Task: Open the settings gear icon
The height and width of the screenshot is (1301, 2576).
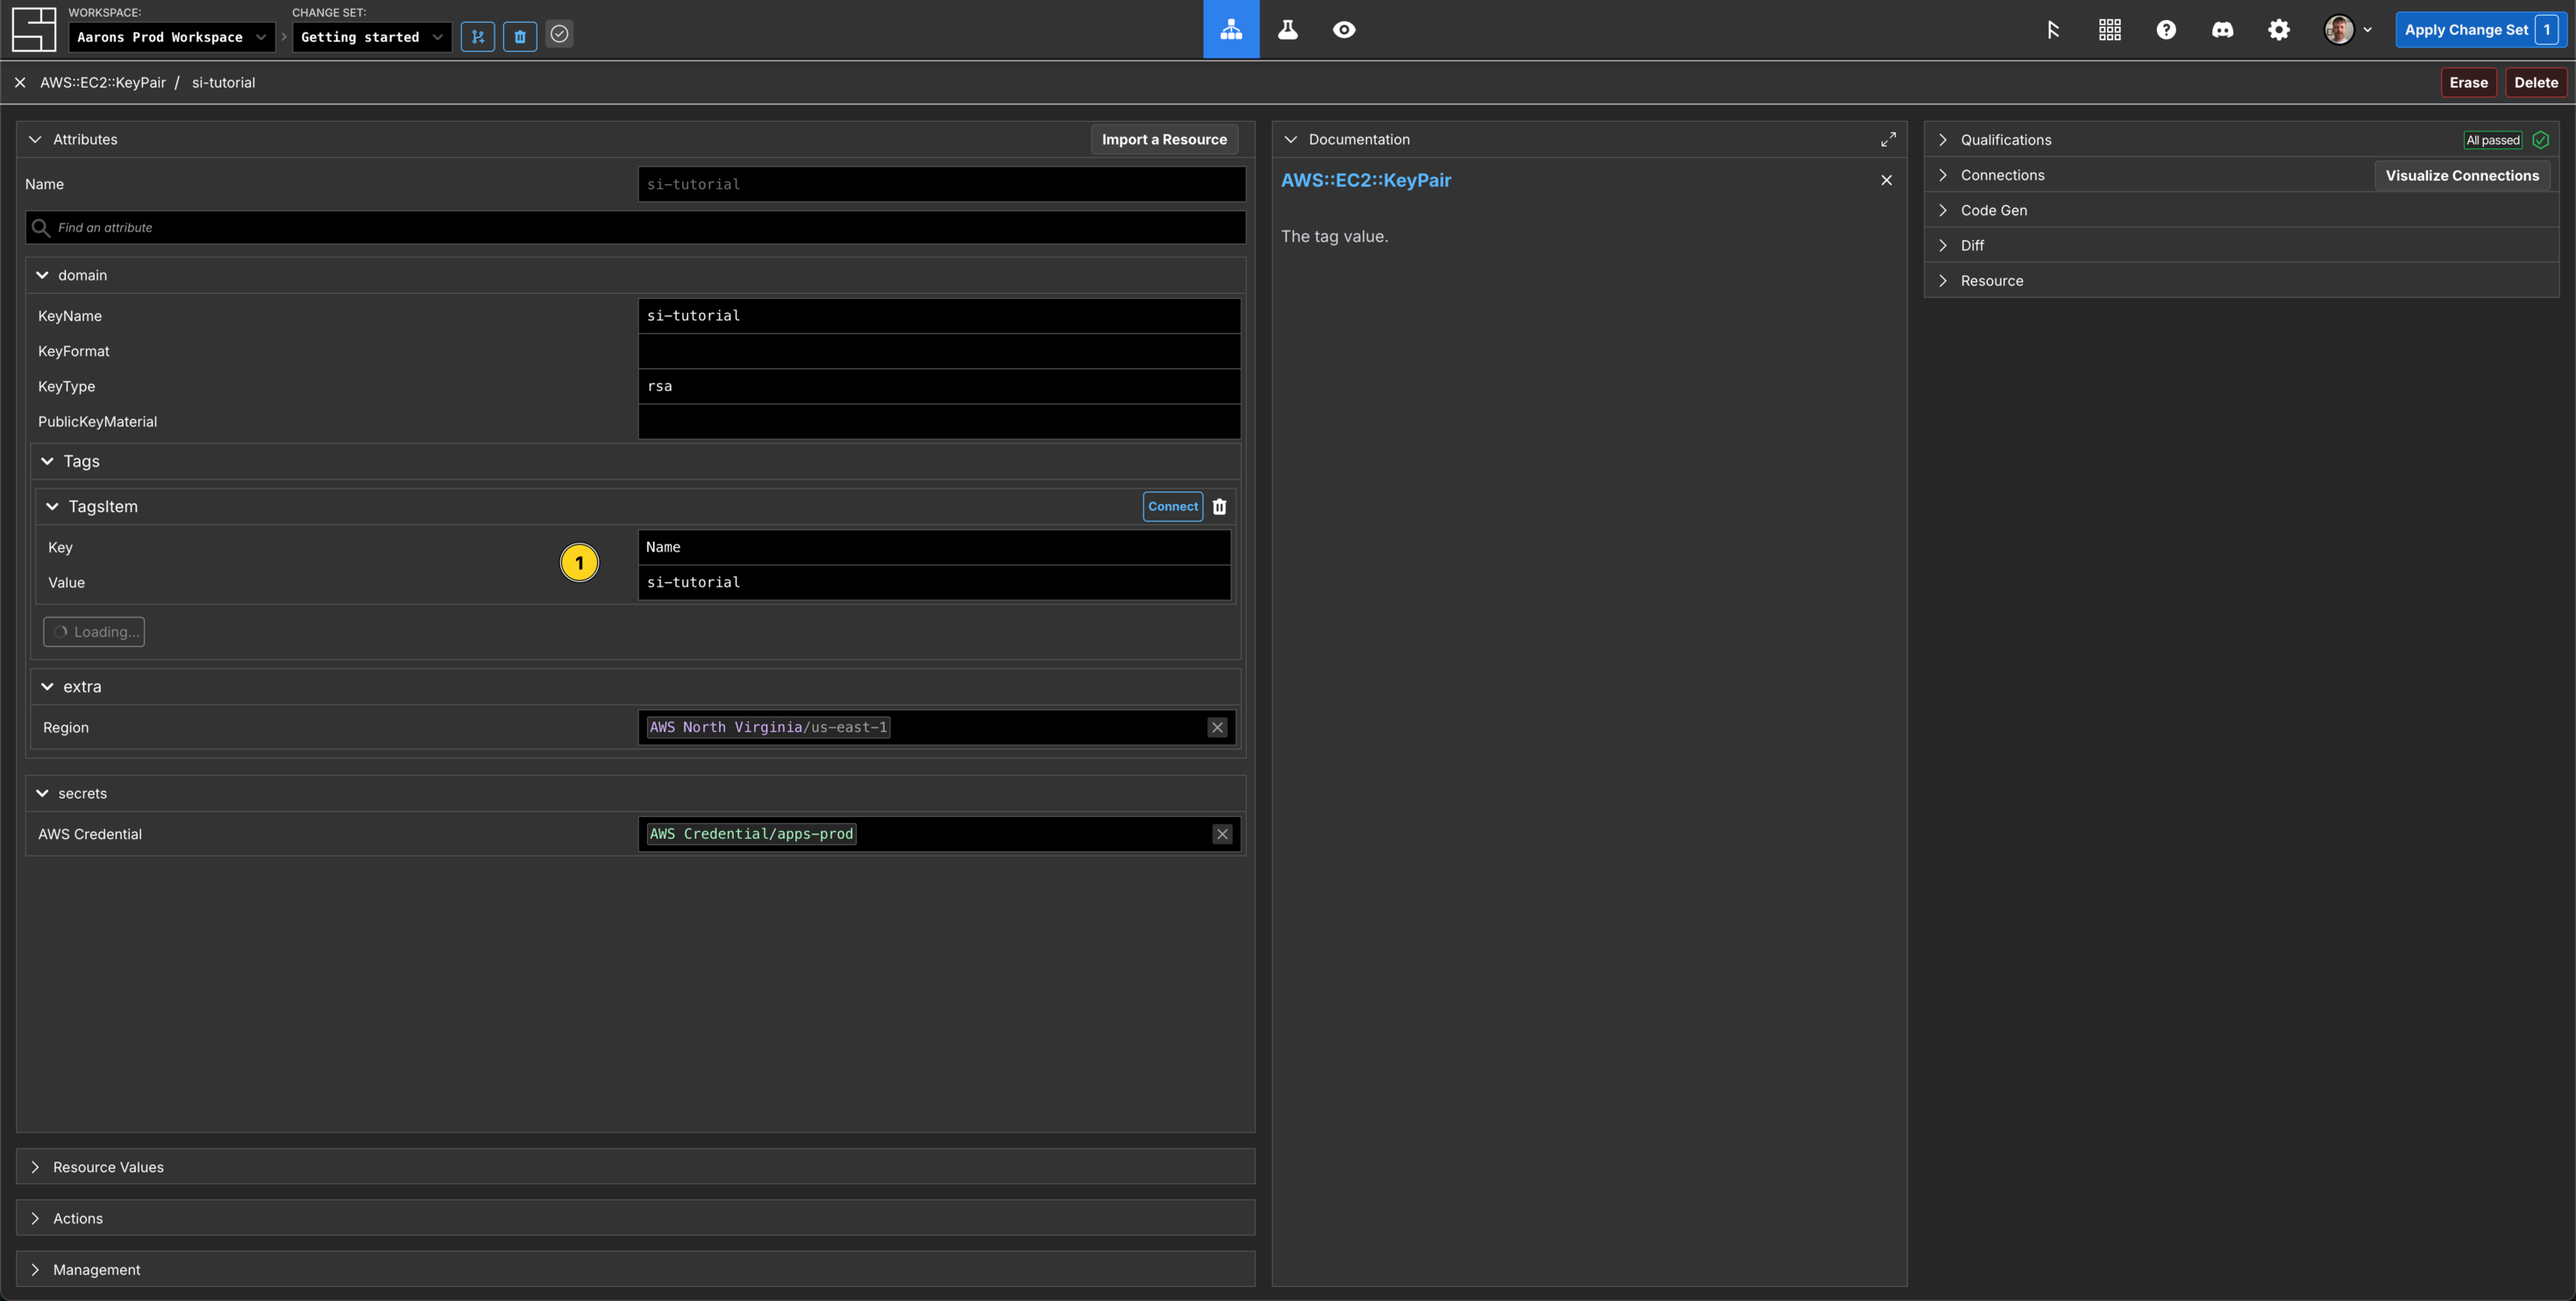Action: (2279, 30)
